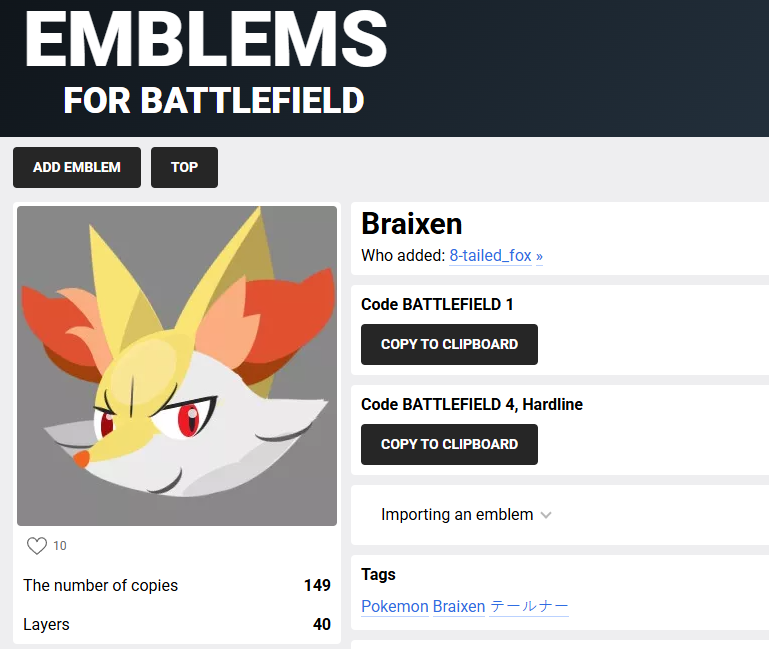
Task: Open the Pokemon tag link
Action: (394, 606)
